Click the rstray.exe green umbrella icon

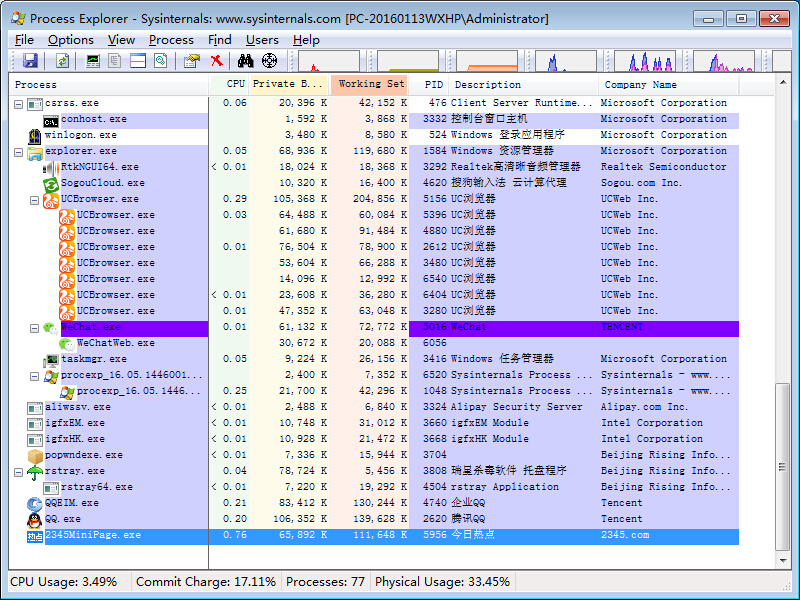[x=35, y=472]
